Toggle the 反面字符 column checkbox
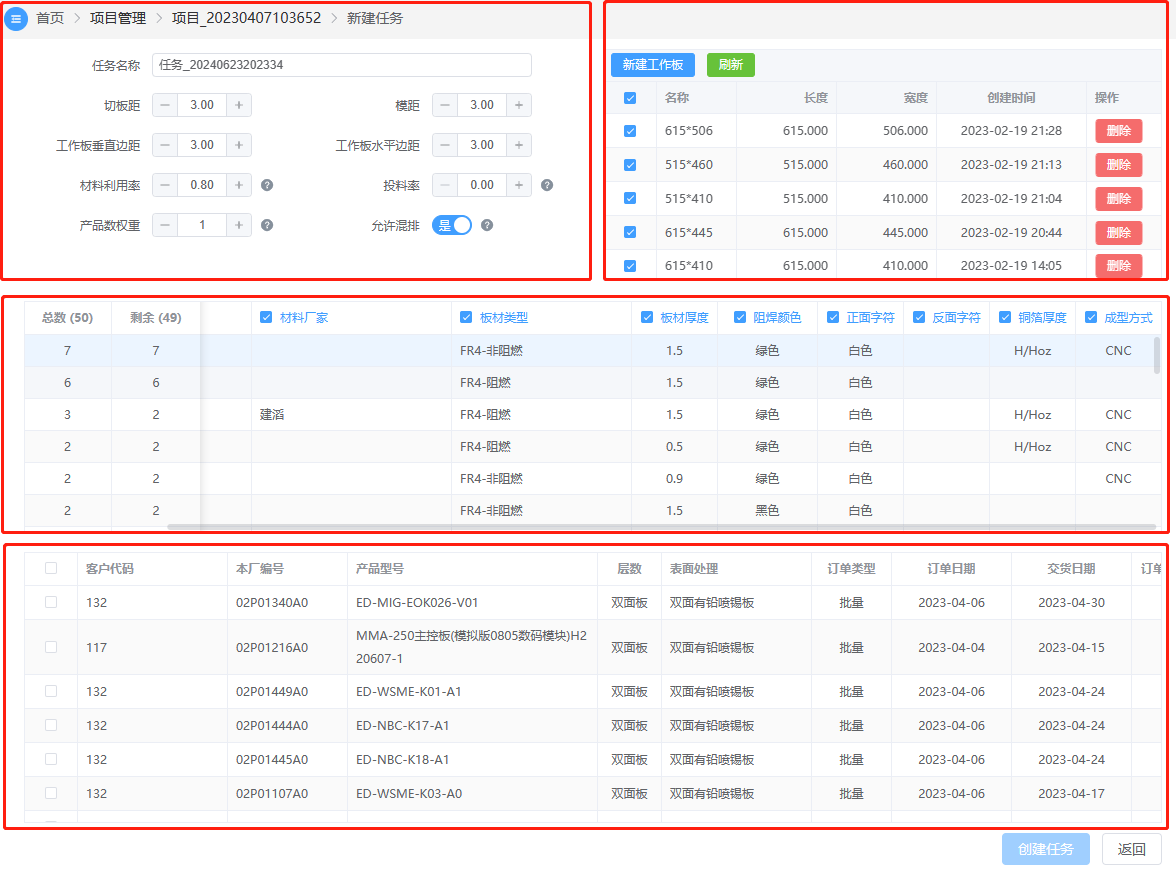The image size is (1176, 874). (919, 317)
